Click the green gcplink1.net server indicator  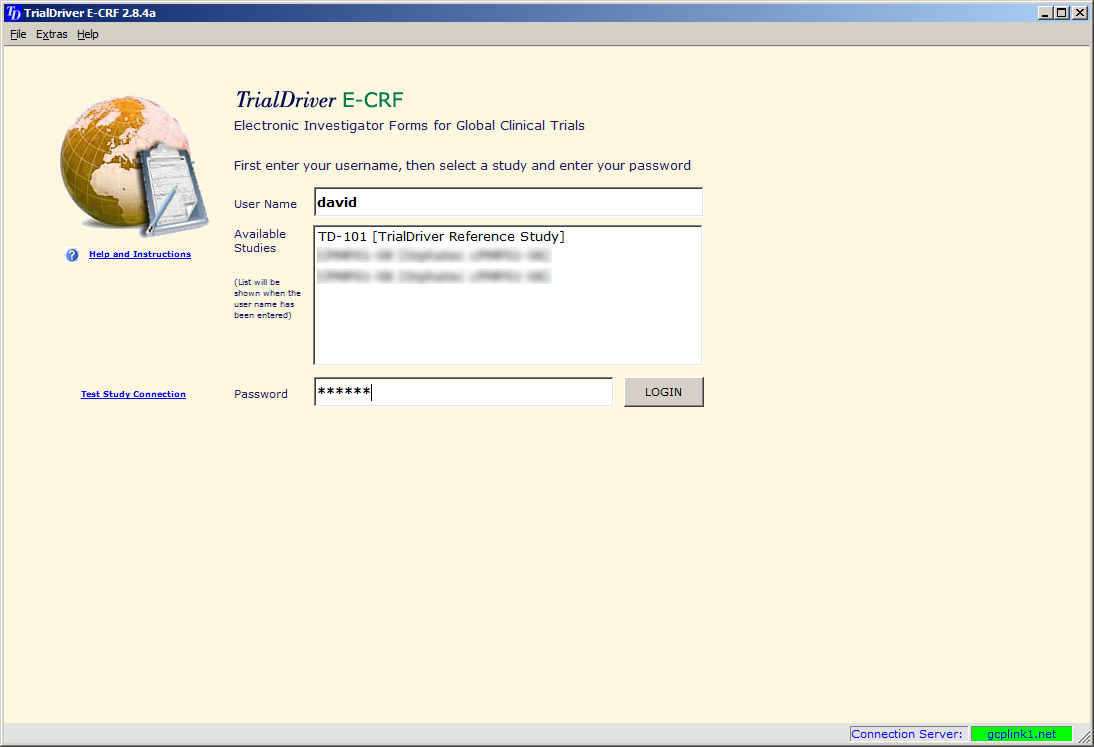1021,734
